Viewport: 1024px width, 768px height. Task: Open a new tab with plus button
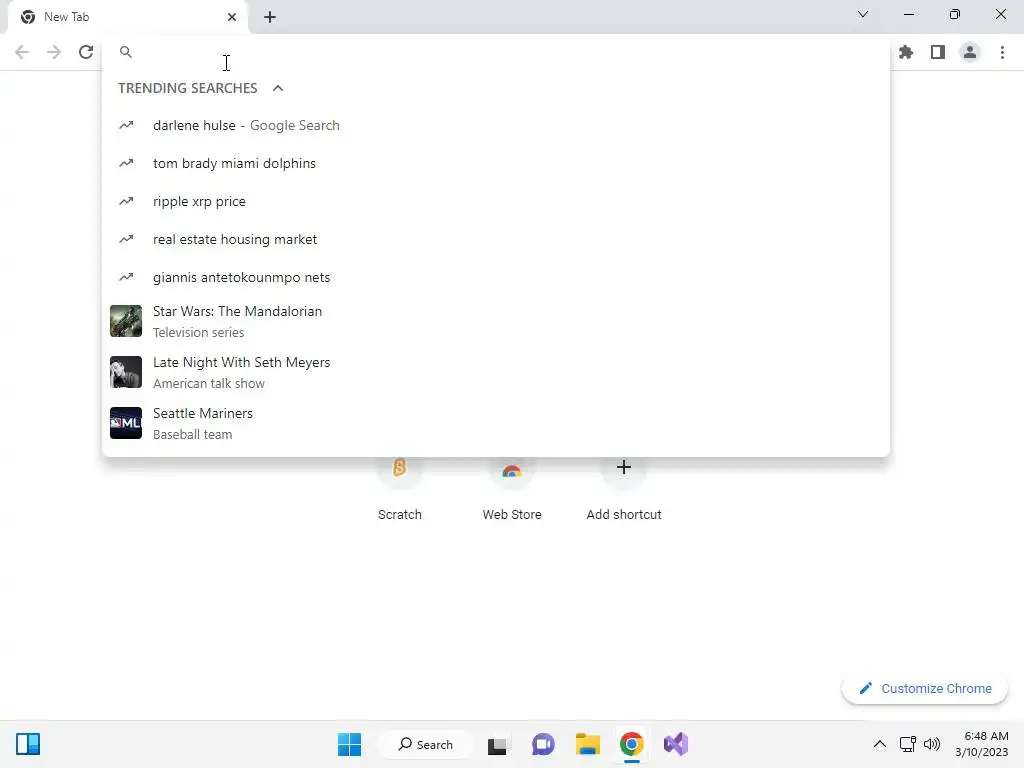click(270, 17)
